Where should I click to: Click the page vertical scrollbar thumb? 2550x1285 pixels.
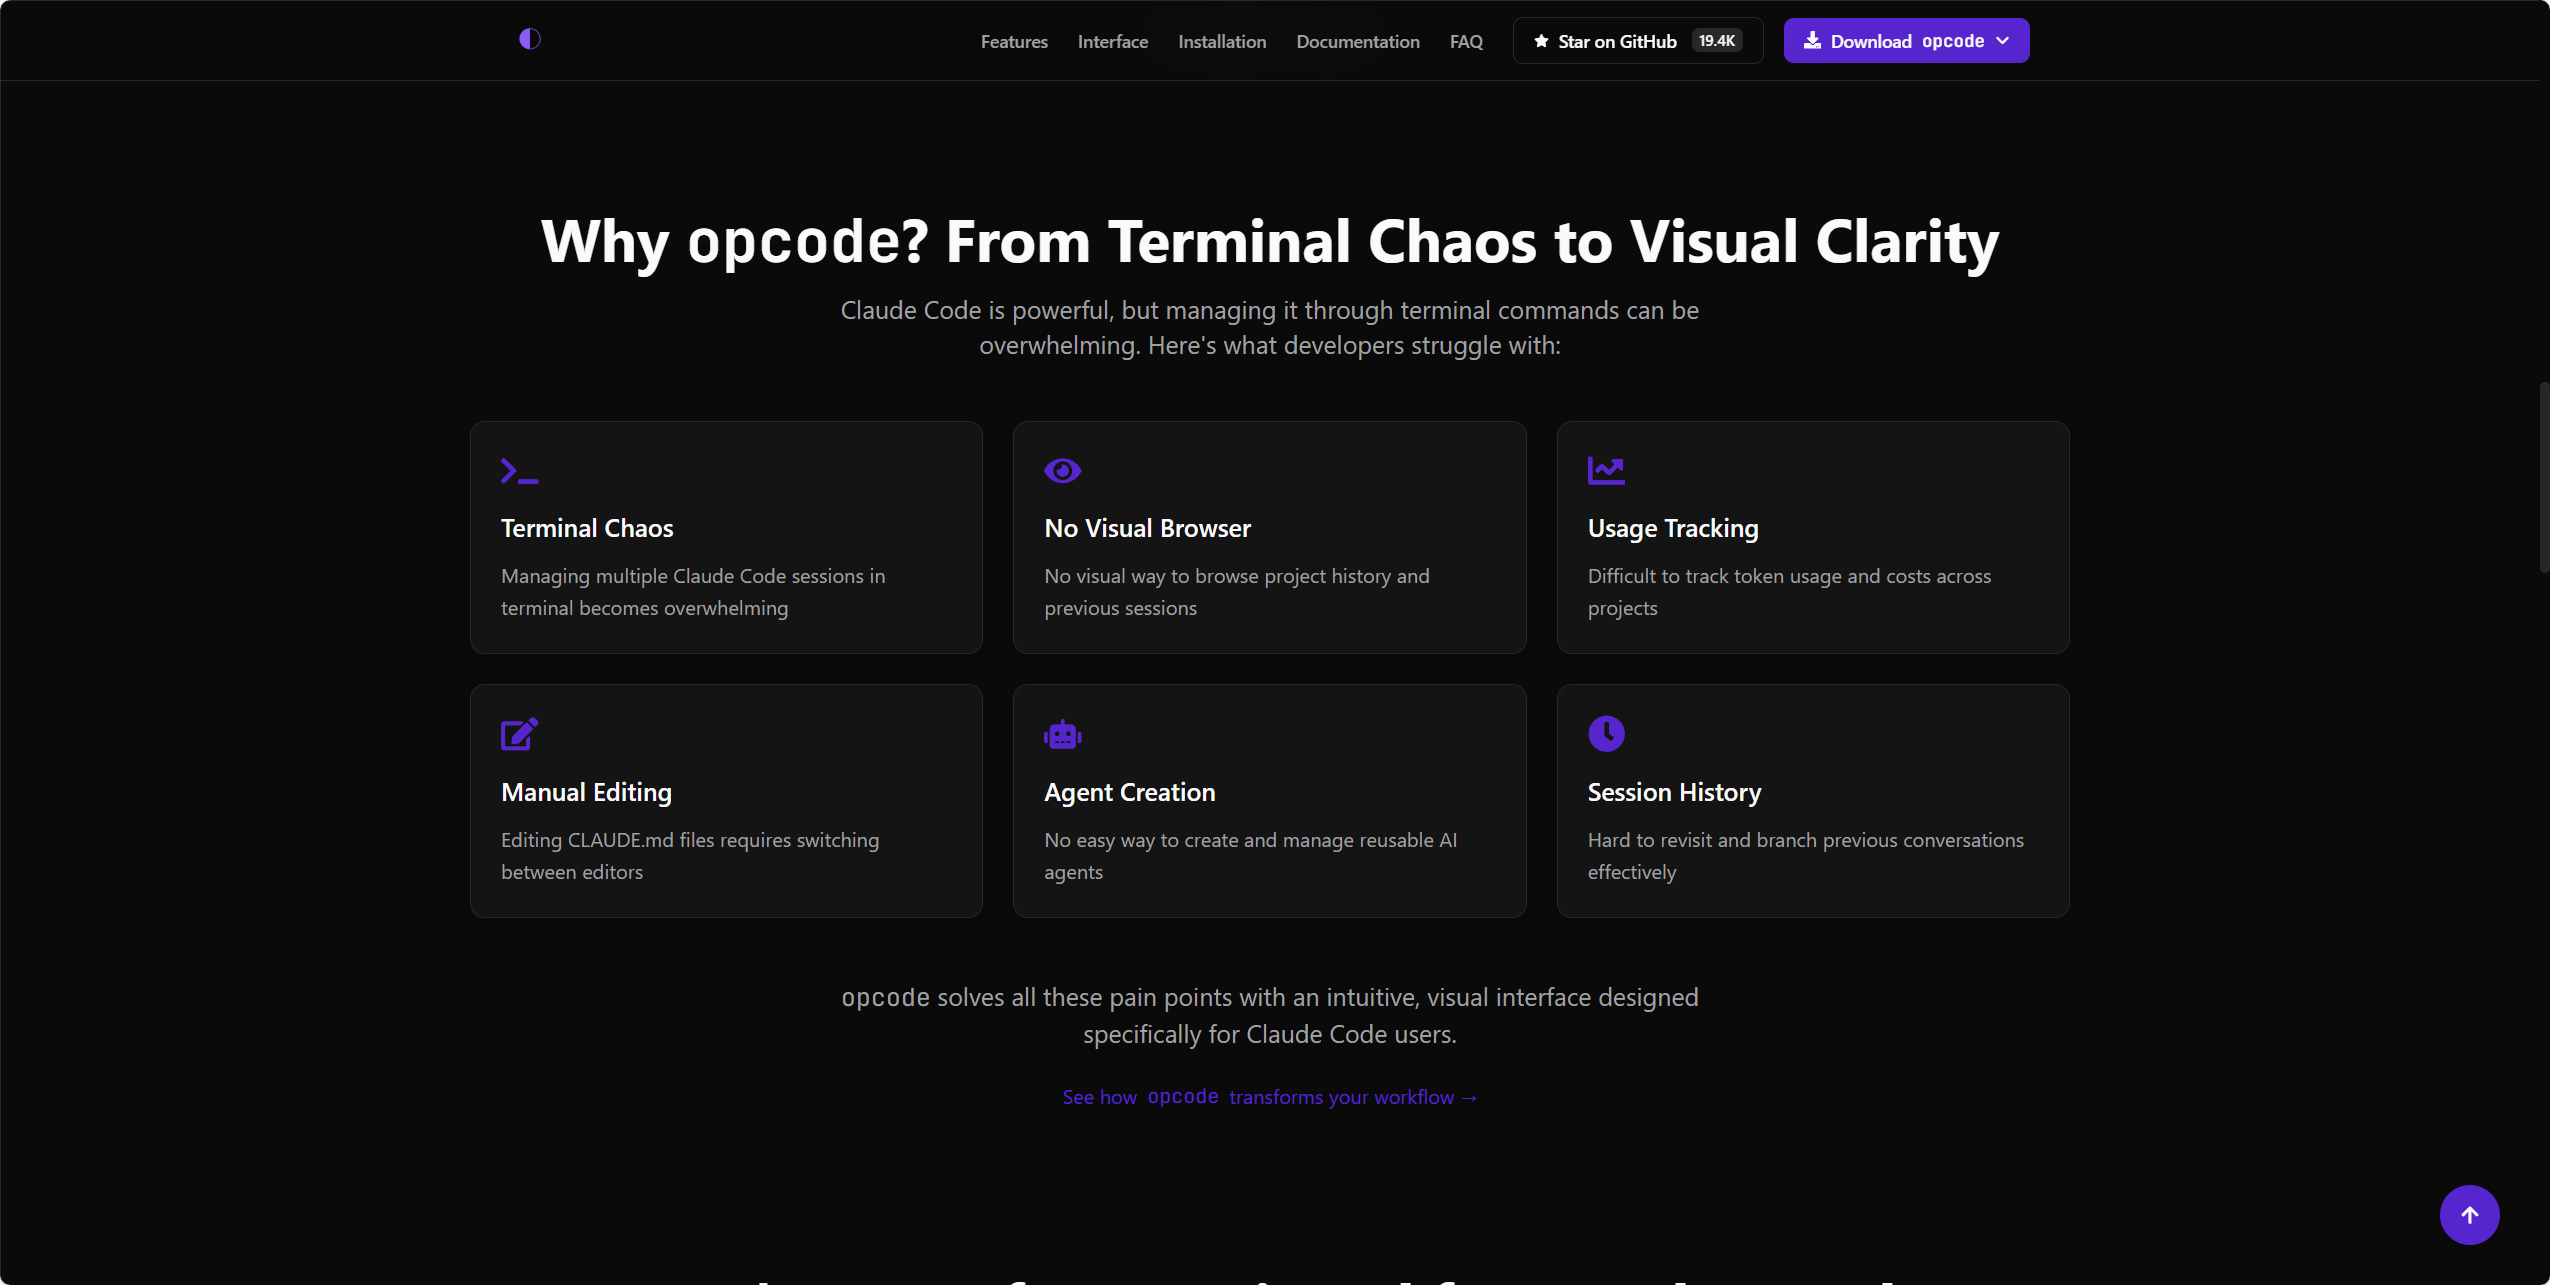2544,476
